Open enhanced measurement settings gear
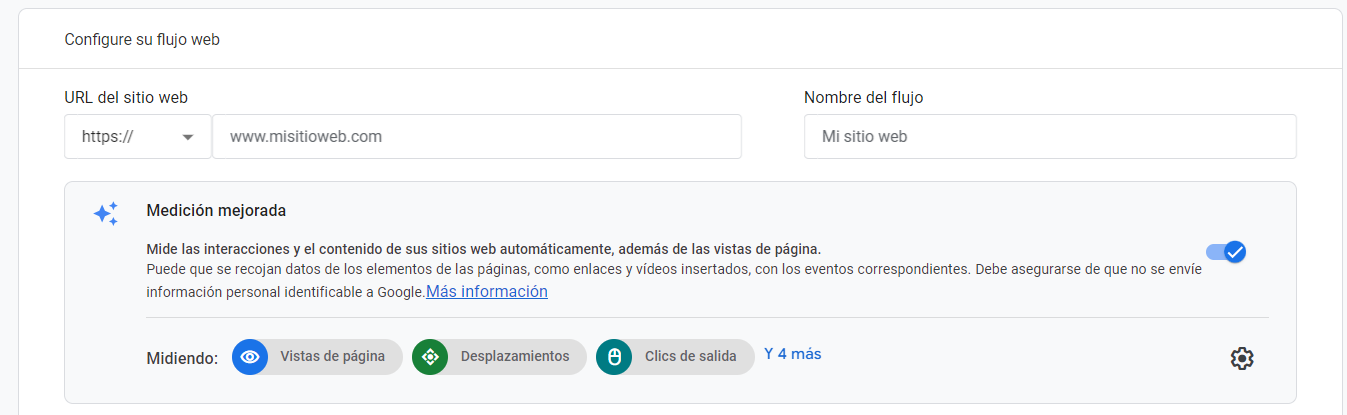Image resolution: width=1347 pixels, height=415 pixels. coord(1242,358)
